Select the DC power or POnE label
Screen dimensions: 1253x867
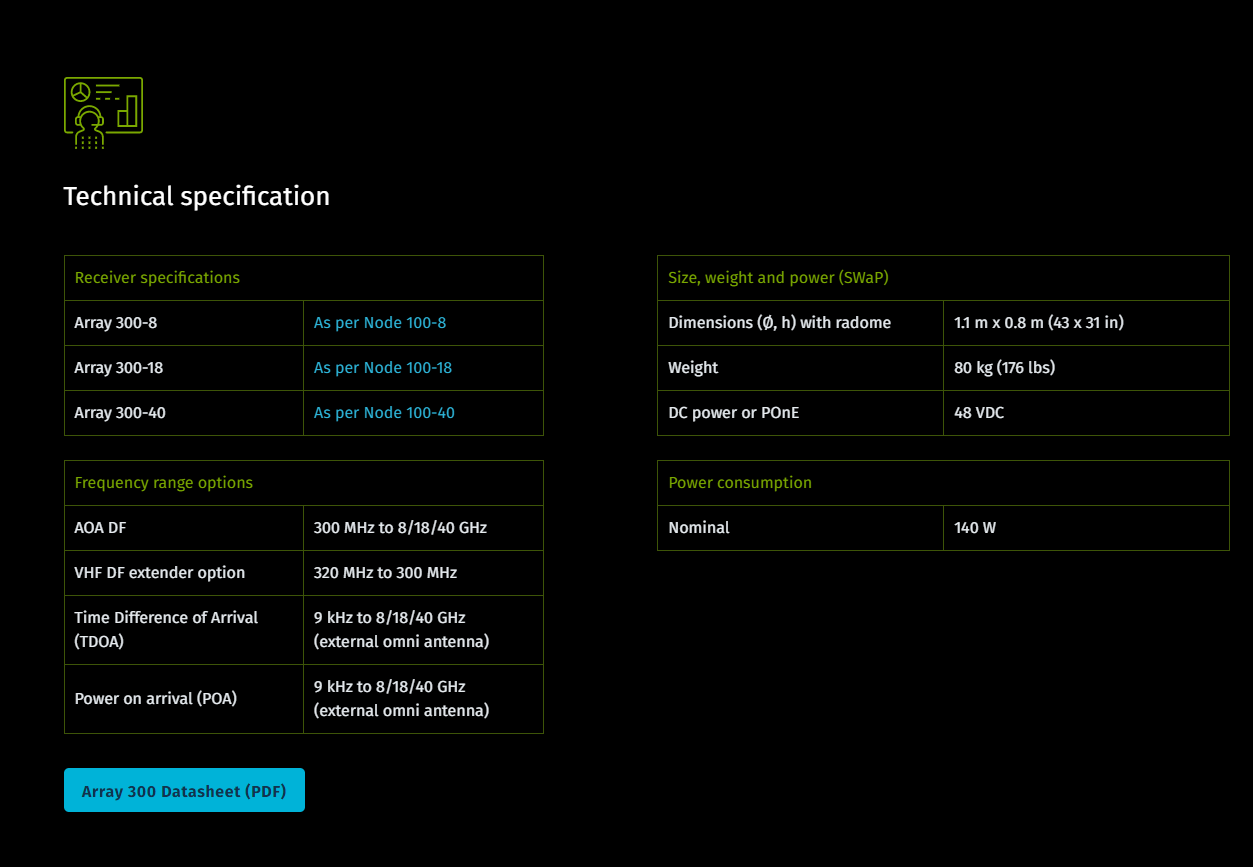pos(734,413)
